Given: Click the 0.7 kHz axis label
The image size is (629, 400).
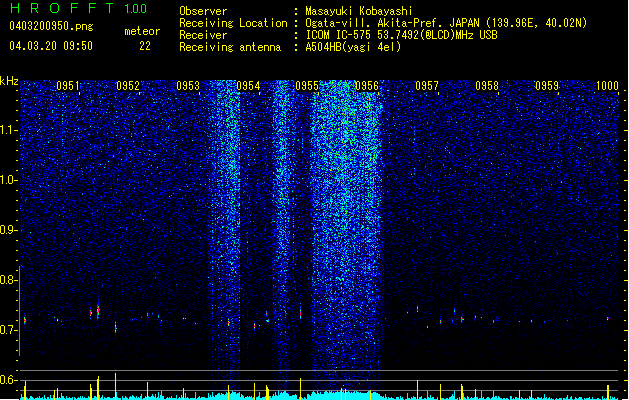Looking at the screenshot, I should tap(8, 330).
